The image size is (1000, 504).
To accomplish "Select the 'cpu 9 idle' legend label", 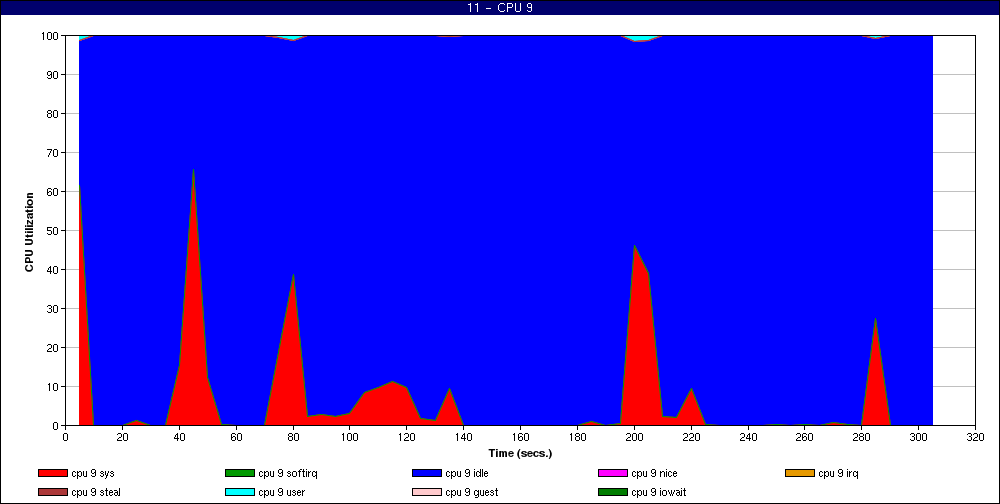I will pos(467,473).
